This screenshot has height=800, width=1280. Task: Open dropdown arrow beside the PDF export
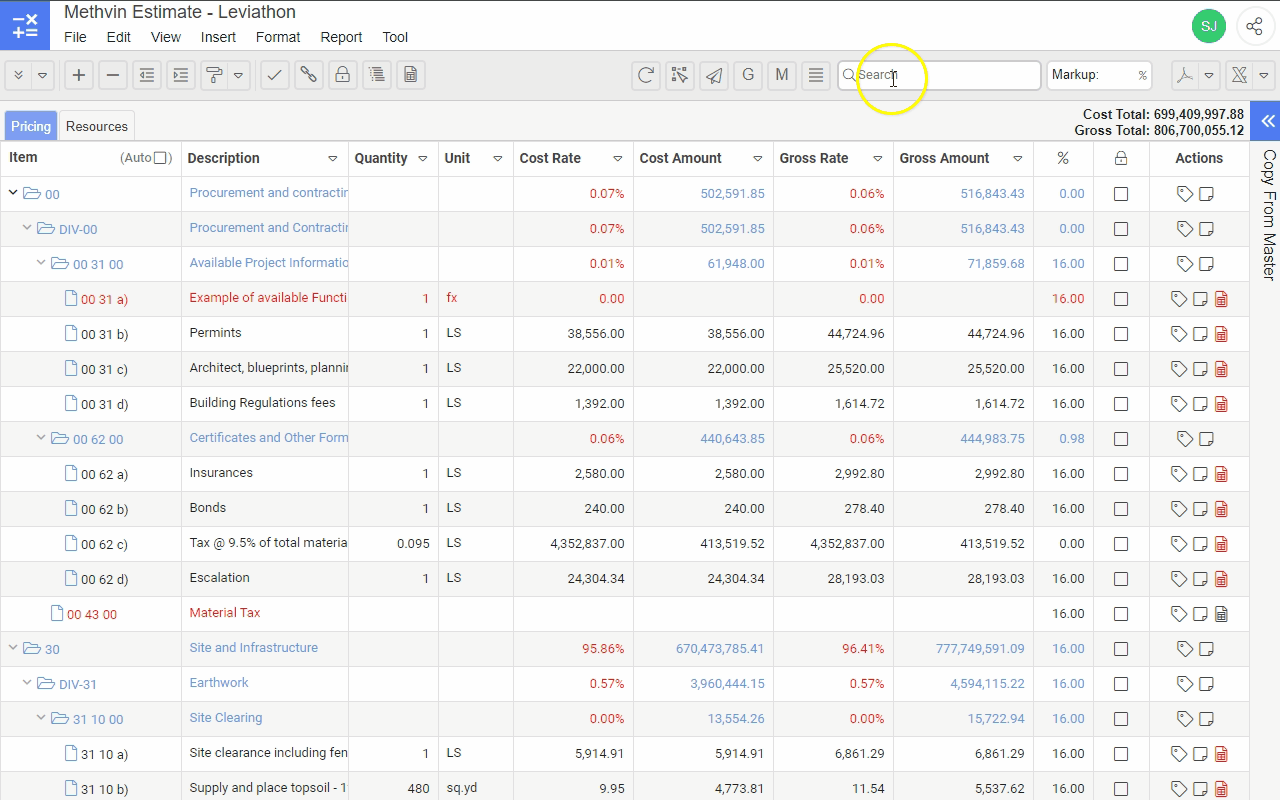1209,75
